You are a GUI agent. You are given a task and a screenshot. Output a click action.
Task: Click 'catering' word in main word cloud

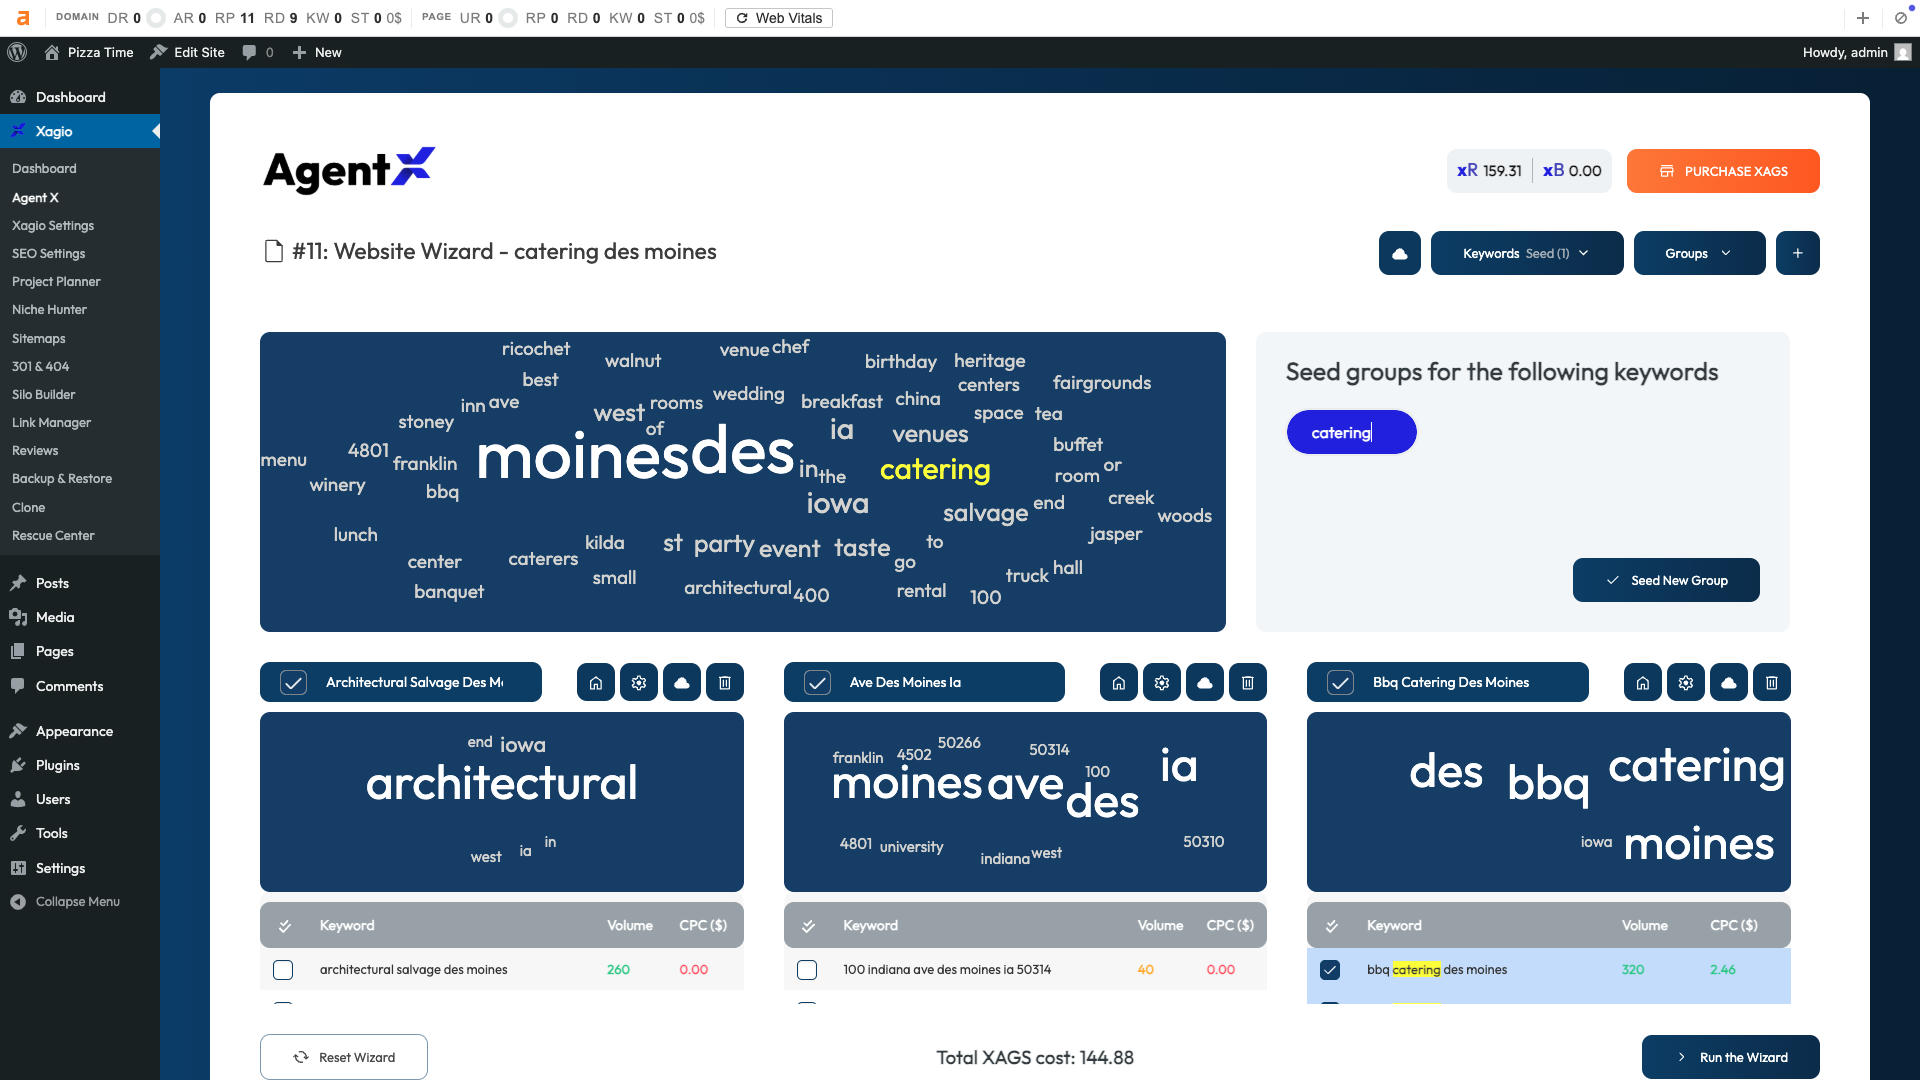[x=935, y=470]
